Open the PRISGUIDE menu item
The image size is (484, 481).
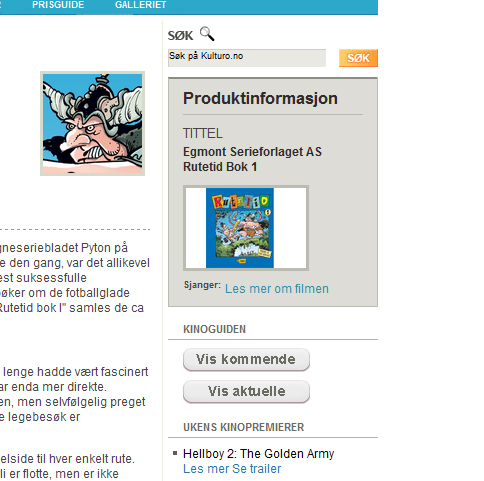pyautogui.click(x=58, y=5)
